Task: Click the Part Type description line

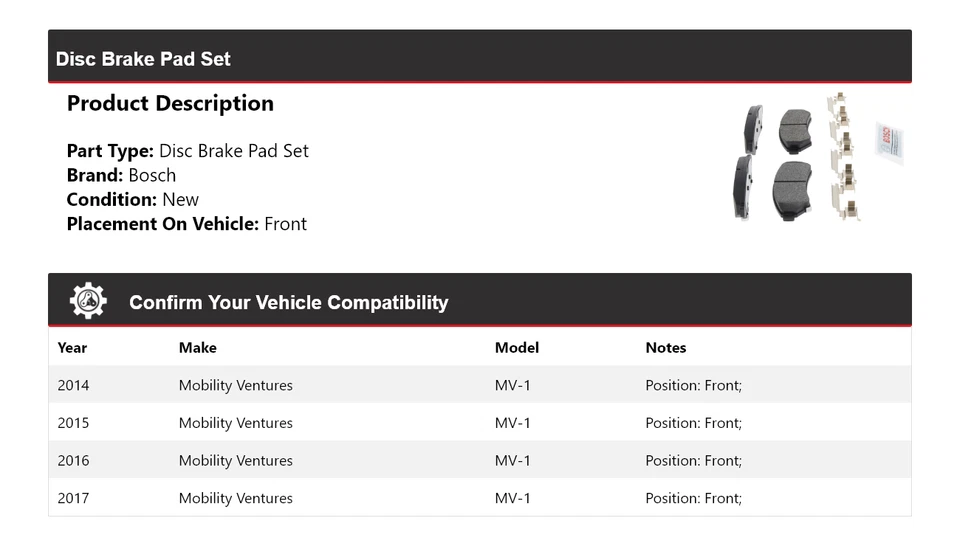Action: (187, 151)
